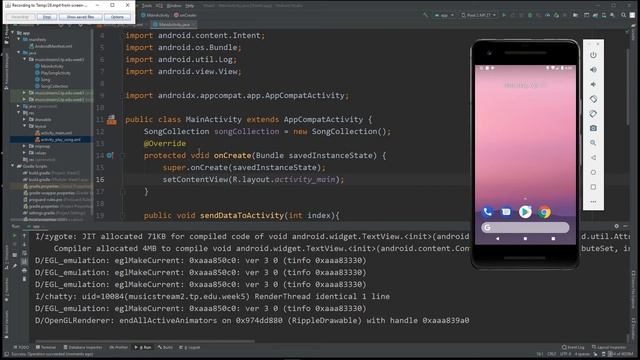The height and width of the screenshot is (360, 640).
Task: Click the Debug app bug icon
Action: 530,15
